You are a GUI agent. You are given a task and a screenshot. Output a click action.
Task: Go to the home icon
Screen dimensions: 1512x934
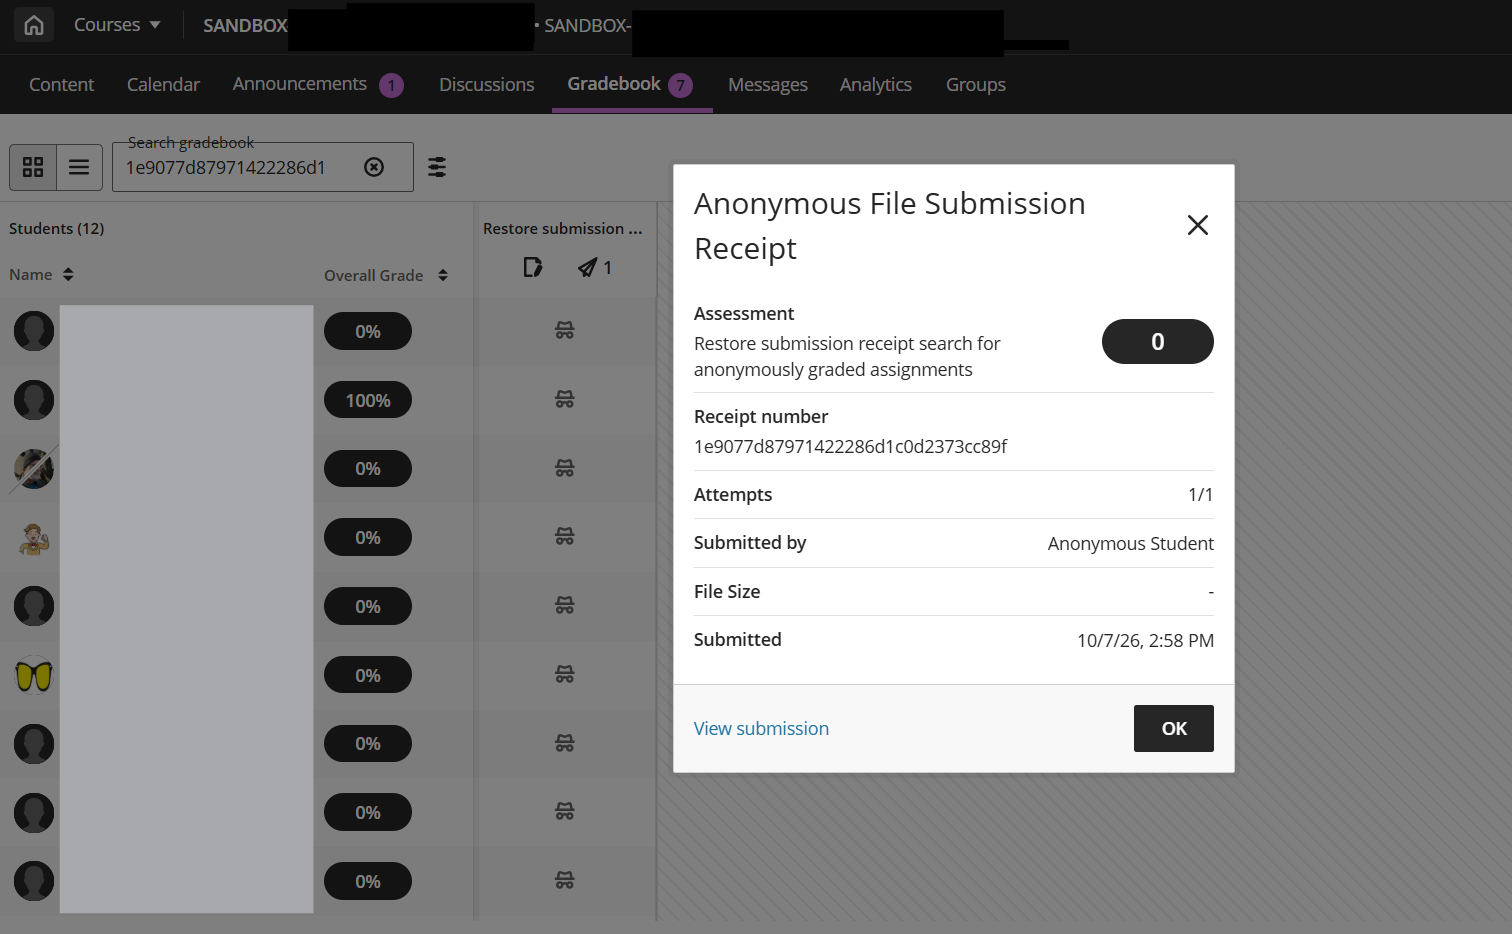(x=34, y=25)
